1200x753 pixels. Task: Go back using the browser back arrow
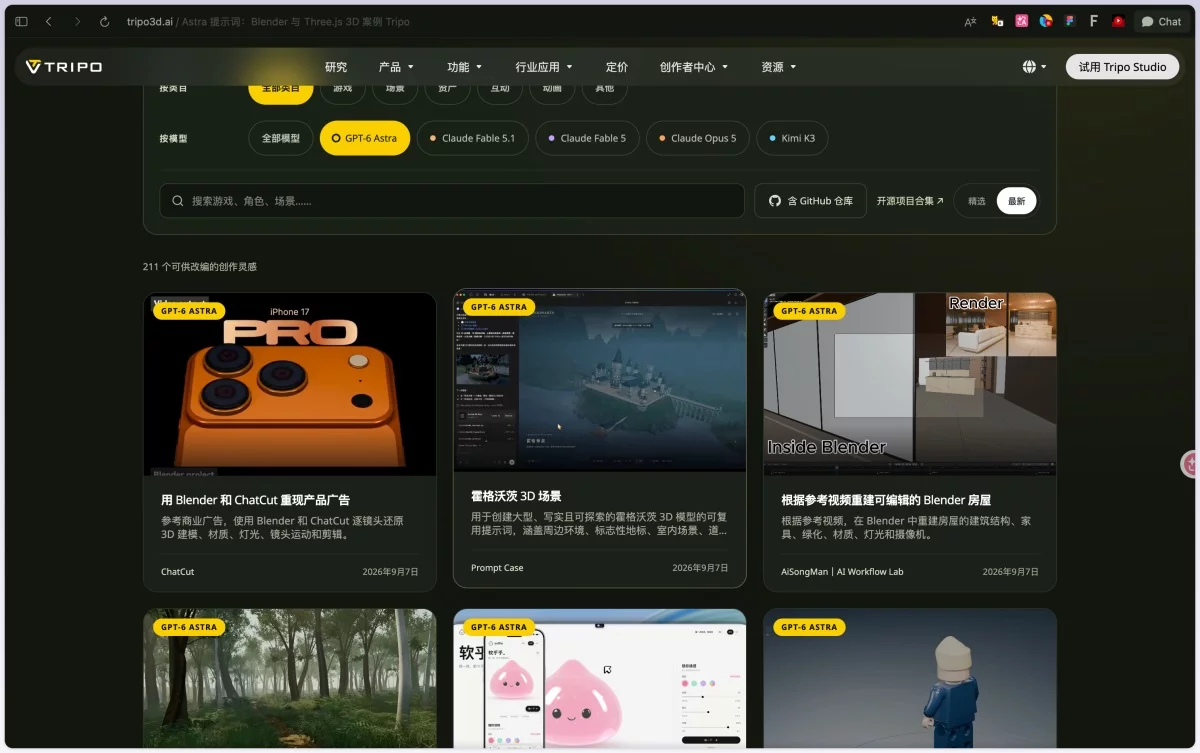[49, 21]
